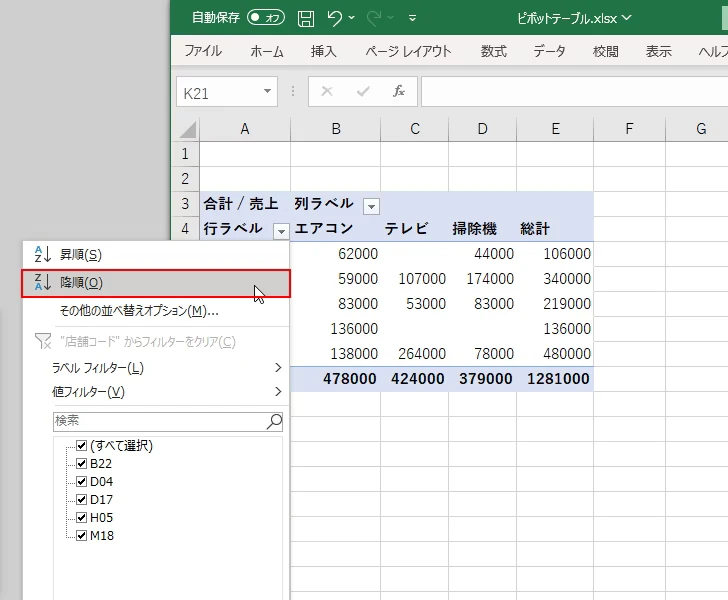Select the テレビ column label cell
The height and width of the screenshot is (600, 728).
coord(414,228)
